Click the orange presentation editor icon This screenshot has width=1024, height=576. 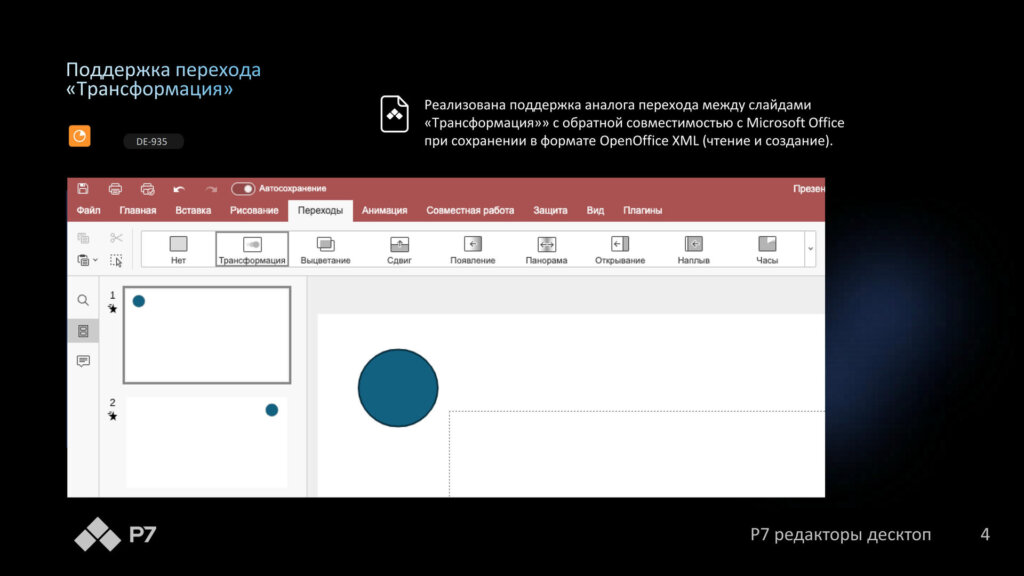80,136
